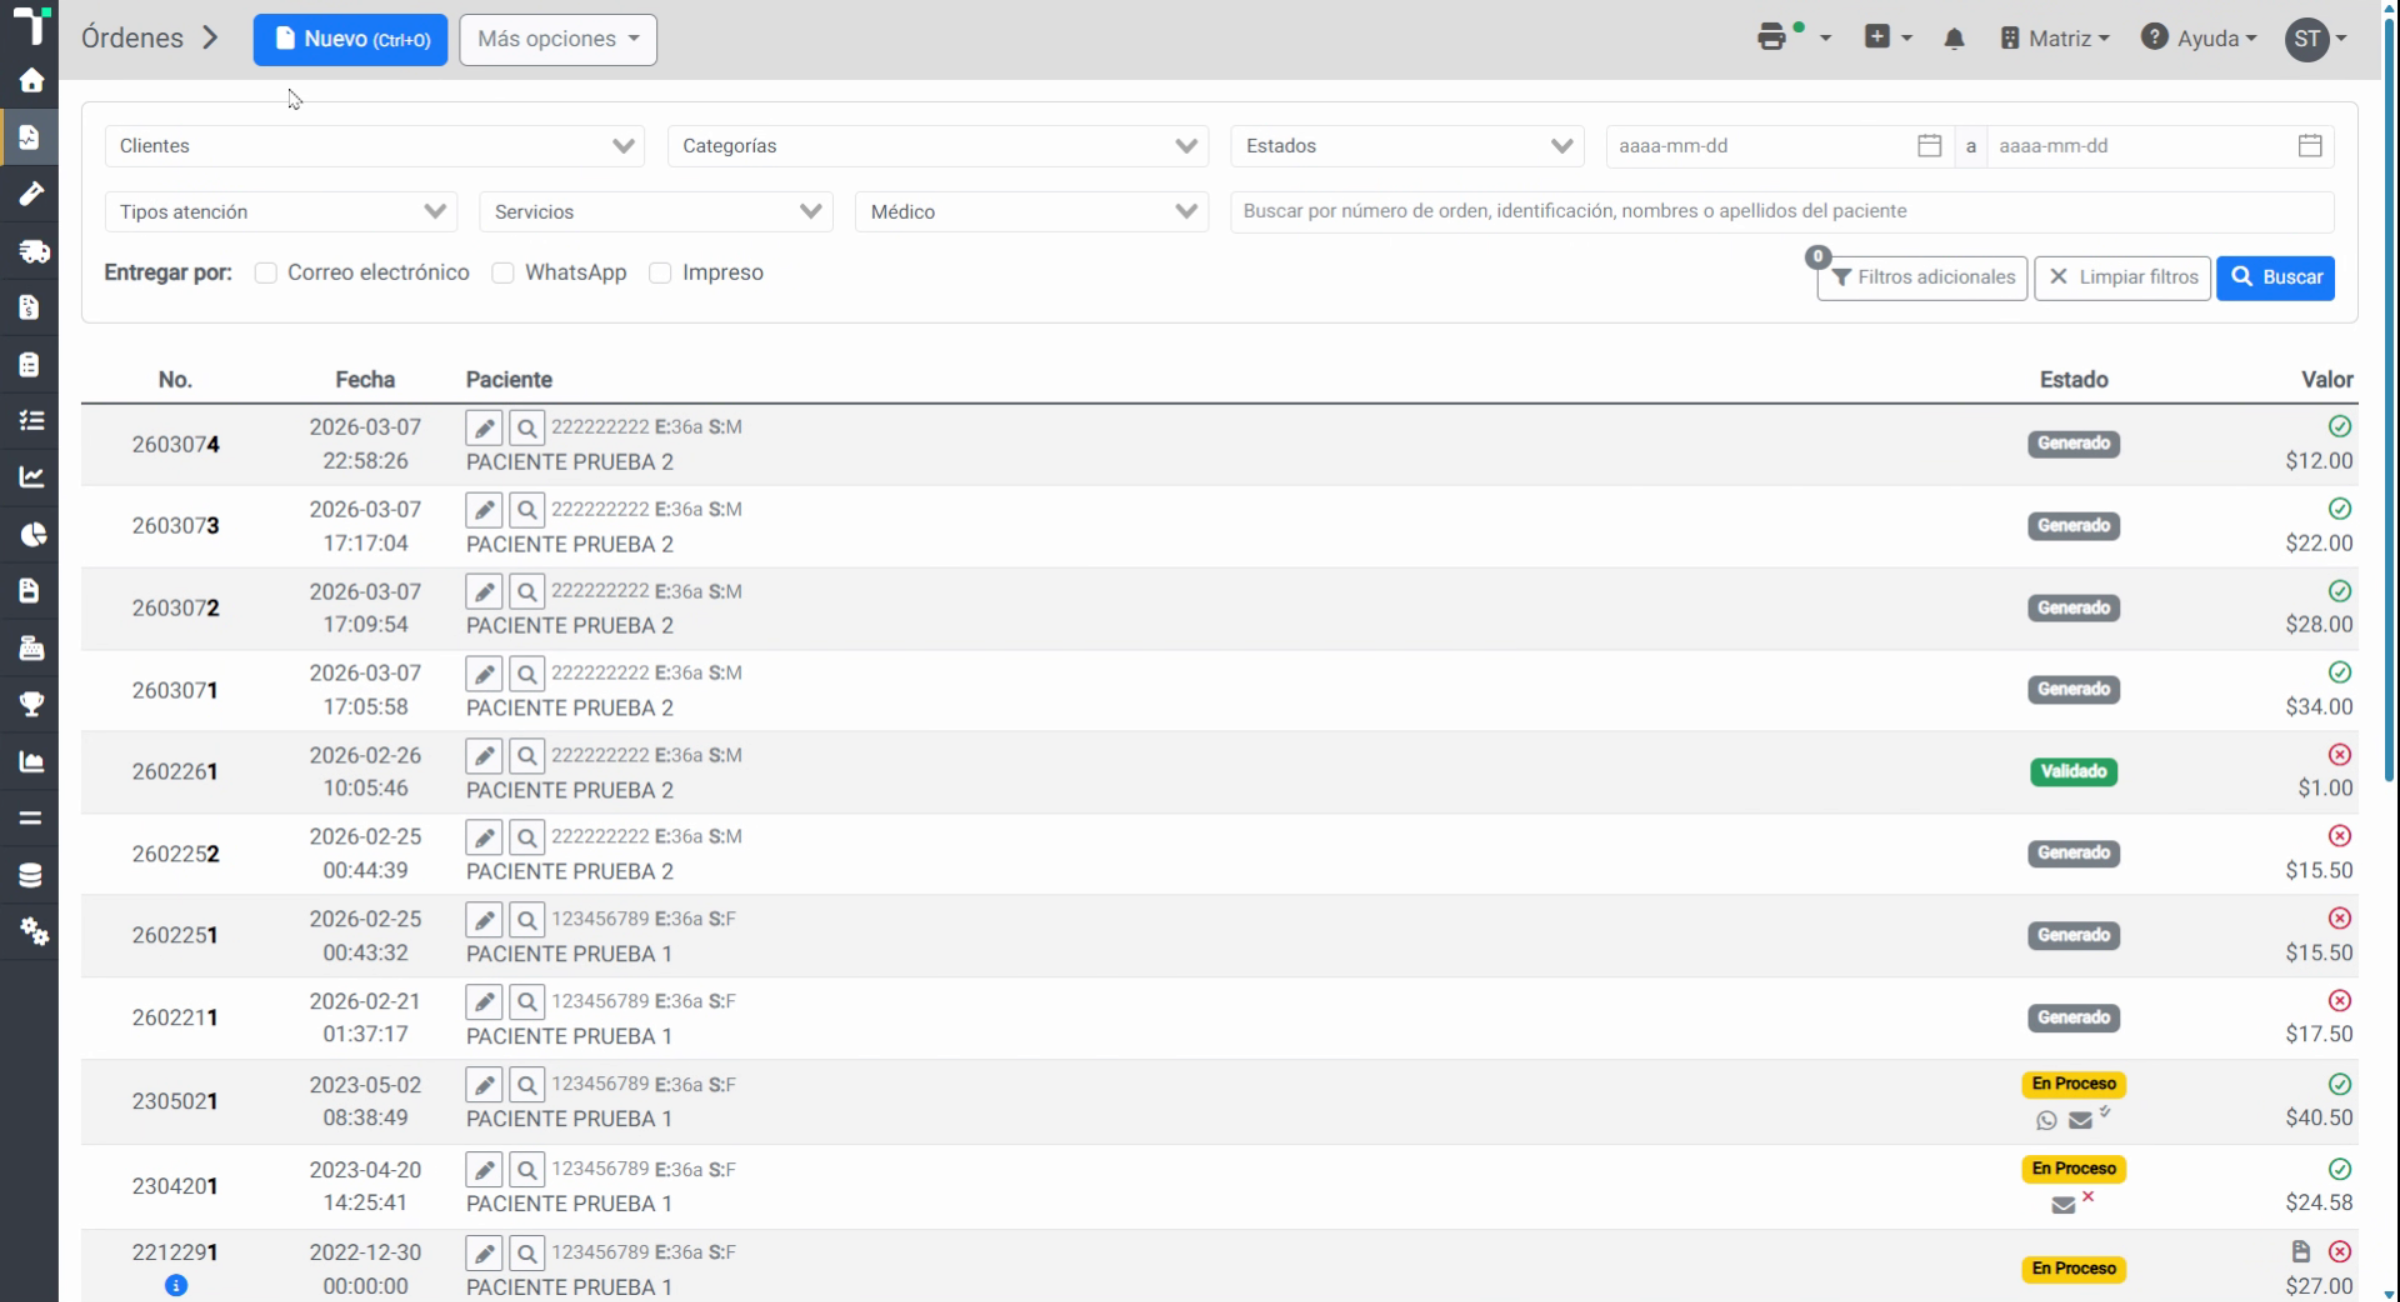
Task: Expand the Más opciones dropdown
Action: point(558,39)
